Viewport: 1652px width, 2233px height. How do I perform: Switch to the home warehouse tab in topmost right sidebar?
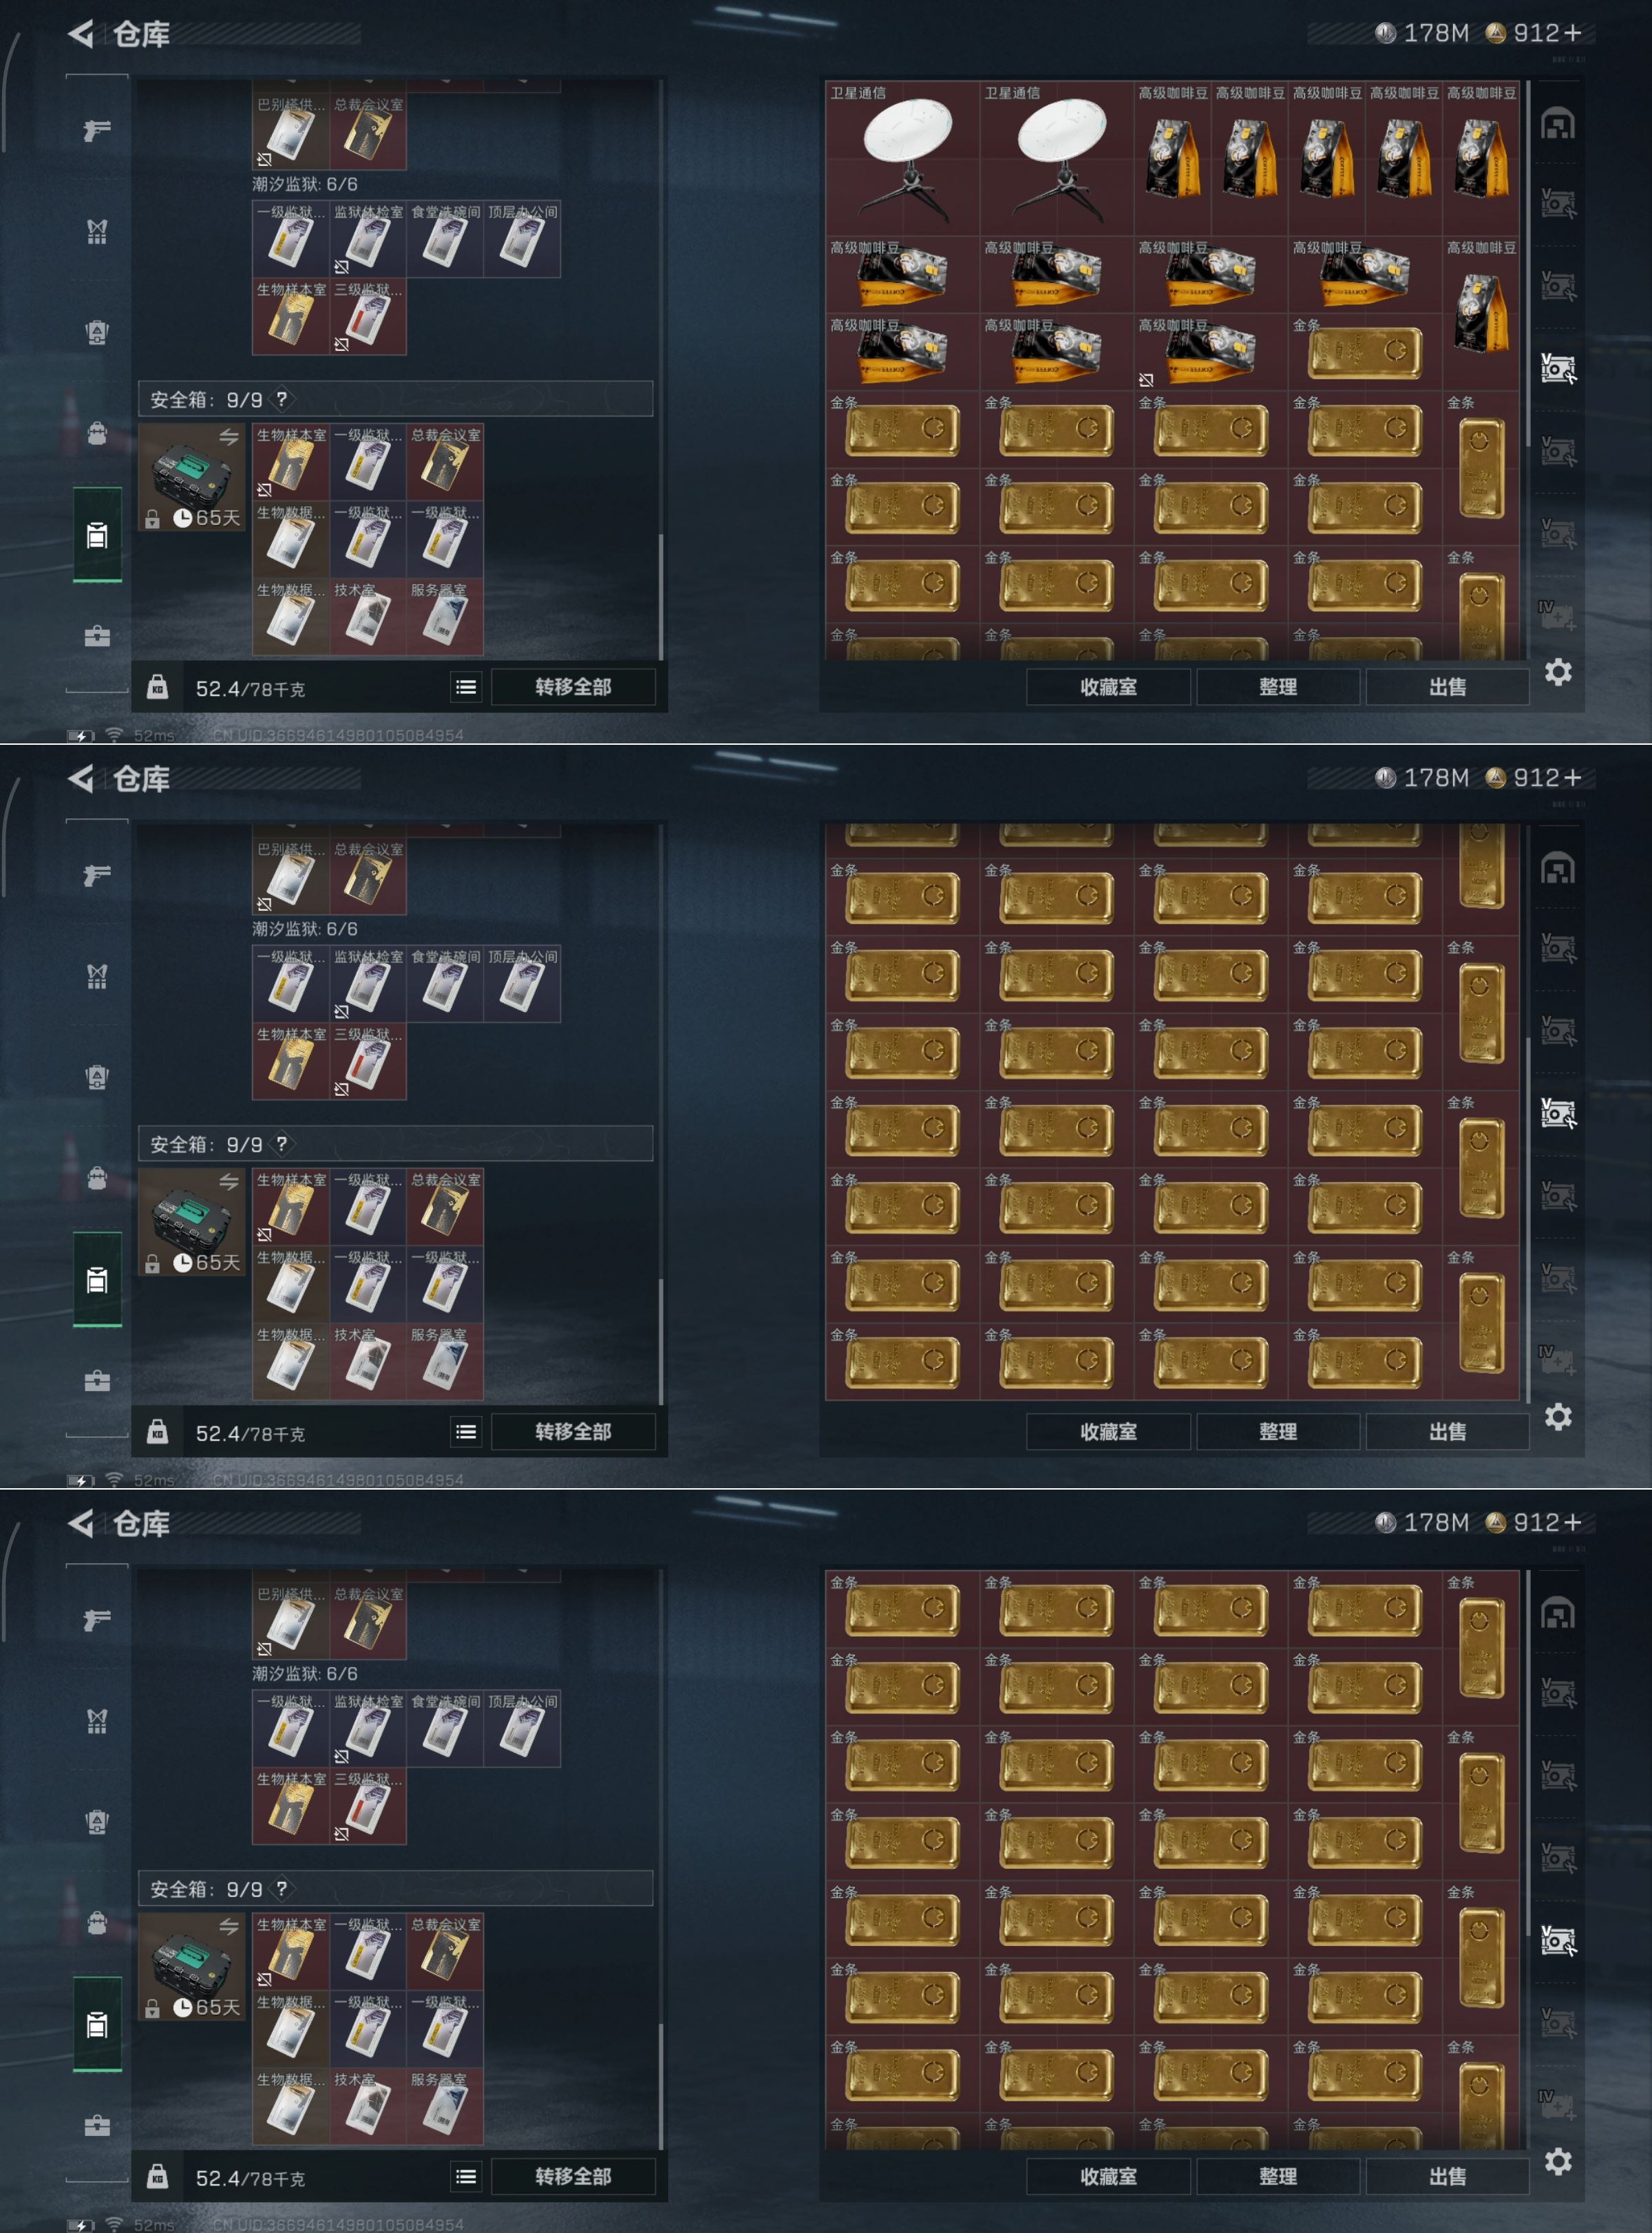pyautogui.click(x=1558, y=124)
